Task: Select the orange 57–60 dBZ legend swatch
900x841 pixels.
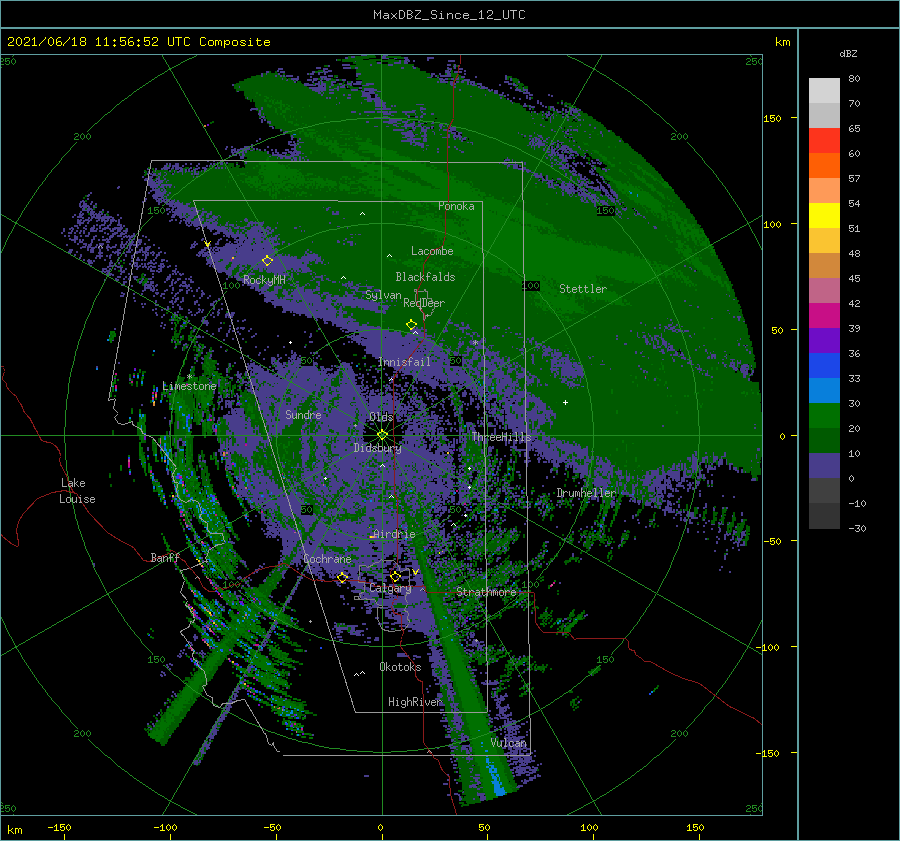Action: click(x=824, y=165)
